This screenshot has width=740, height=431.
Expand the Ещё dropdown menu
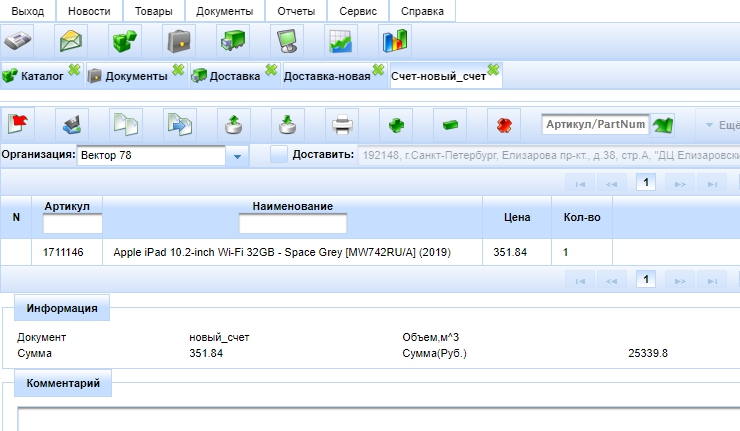[720, 125]
